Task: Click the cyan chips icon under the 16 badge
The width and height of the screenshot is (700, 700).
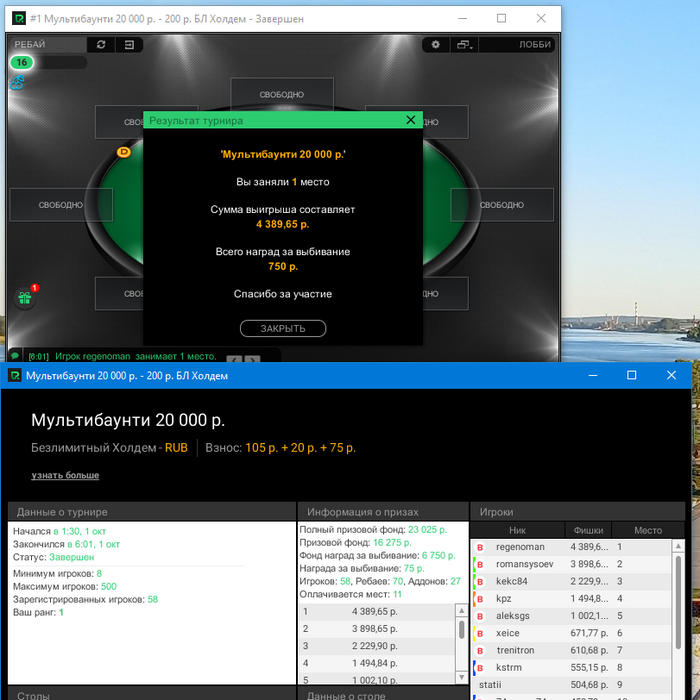Action: [17, 82]
